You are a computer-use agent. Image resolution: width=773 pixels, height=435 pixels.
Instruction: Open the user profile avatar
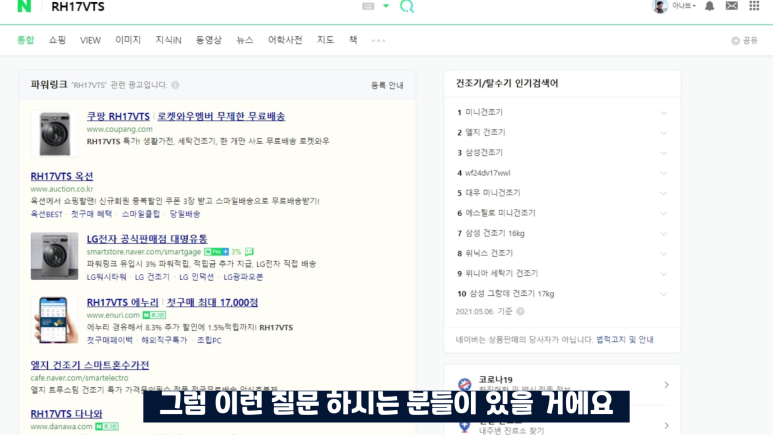tap(660, 6)
